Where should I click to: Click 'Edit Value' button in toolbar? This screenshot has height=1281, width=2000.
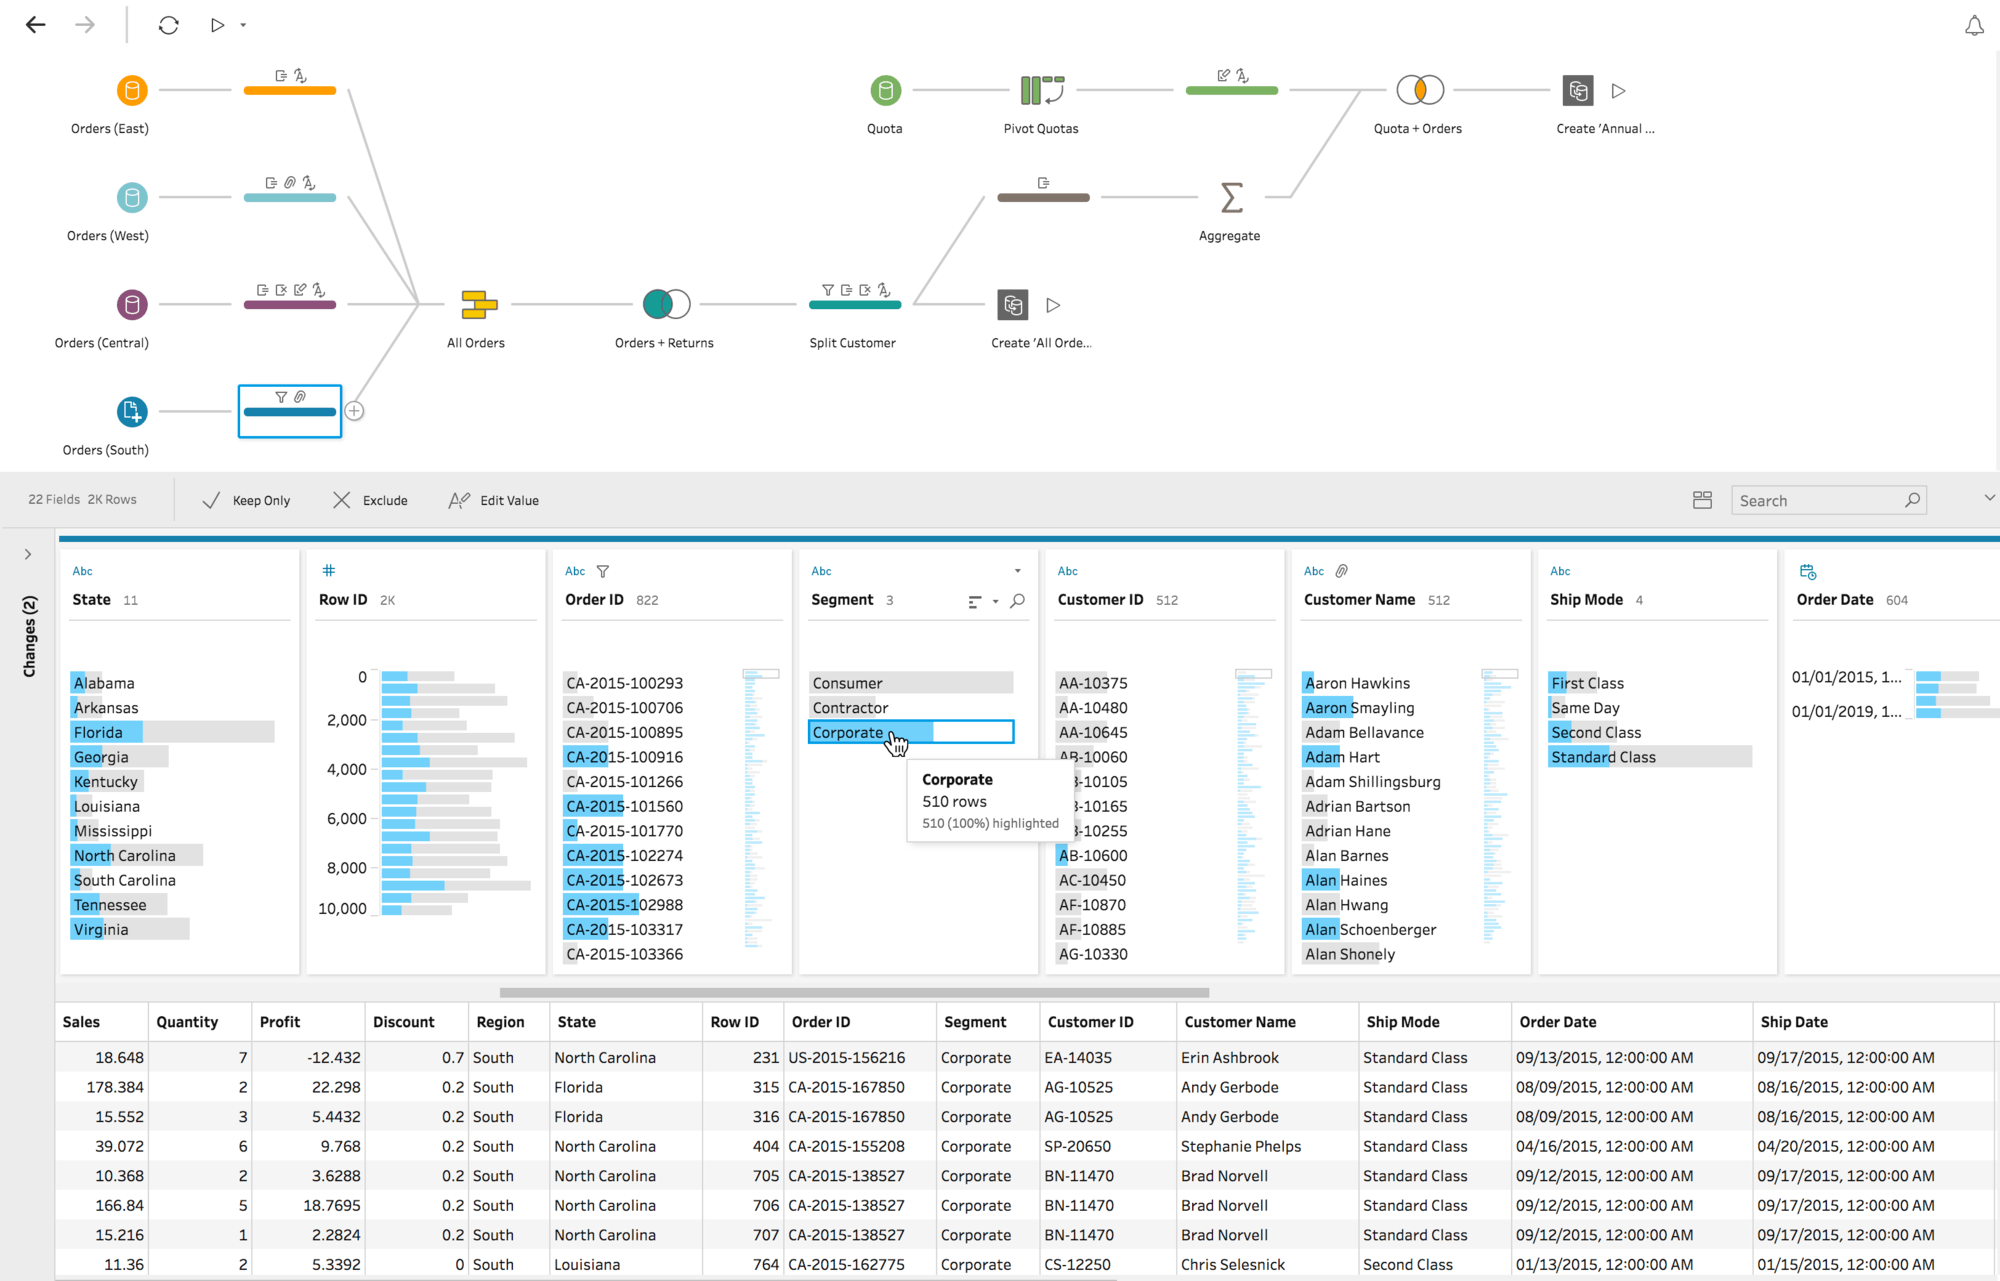[x=496, y=500]
